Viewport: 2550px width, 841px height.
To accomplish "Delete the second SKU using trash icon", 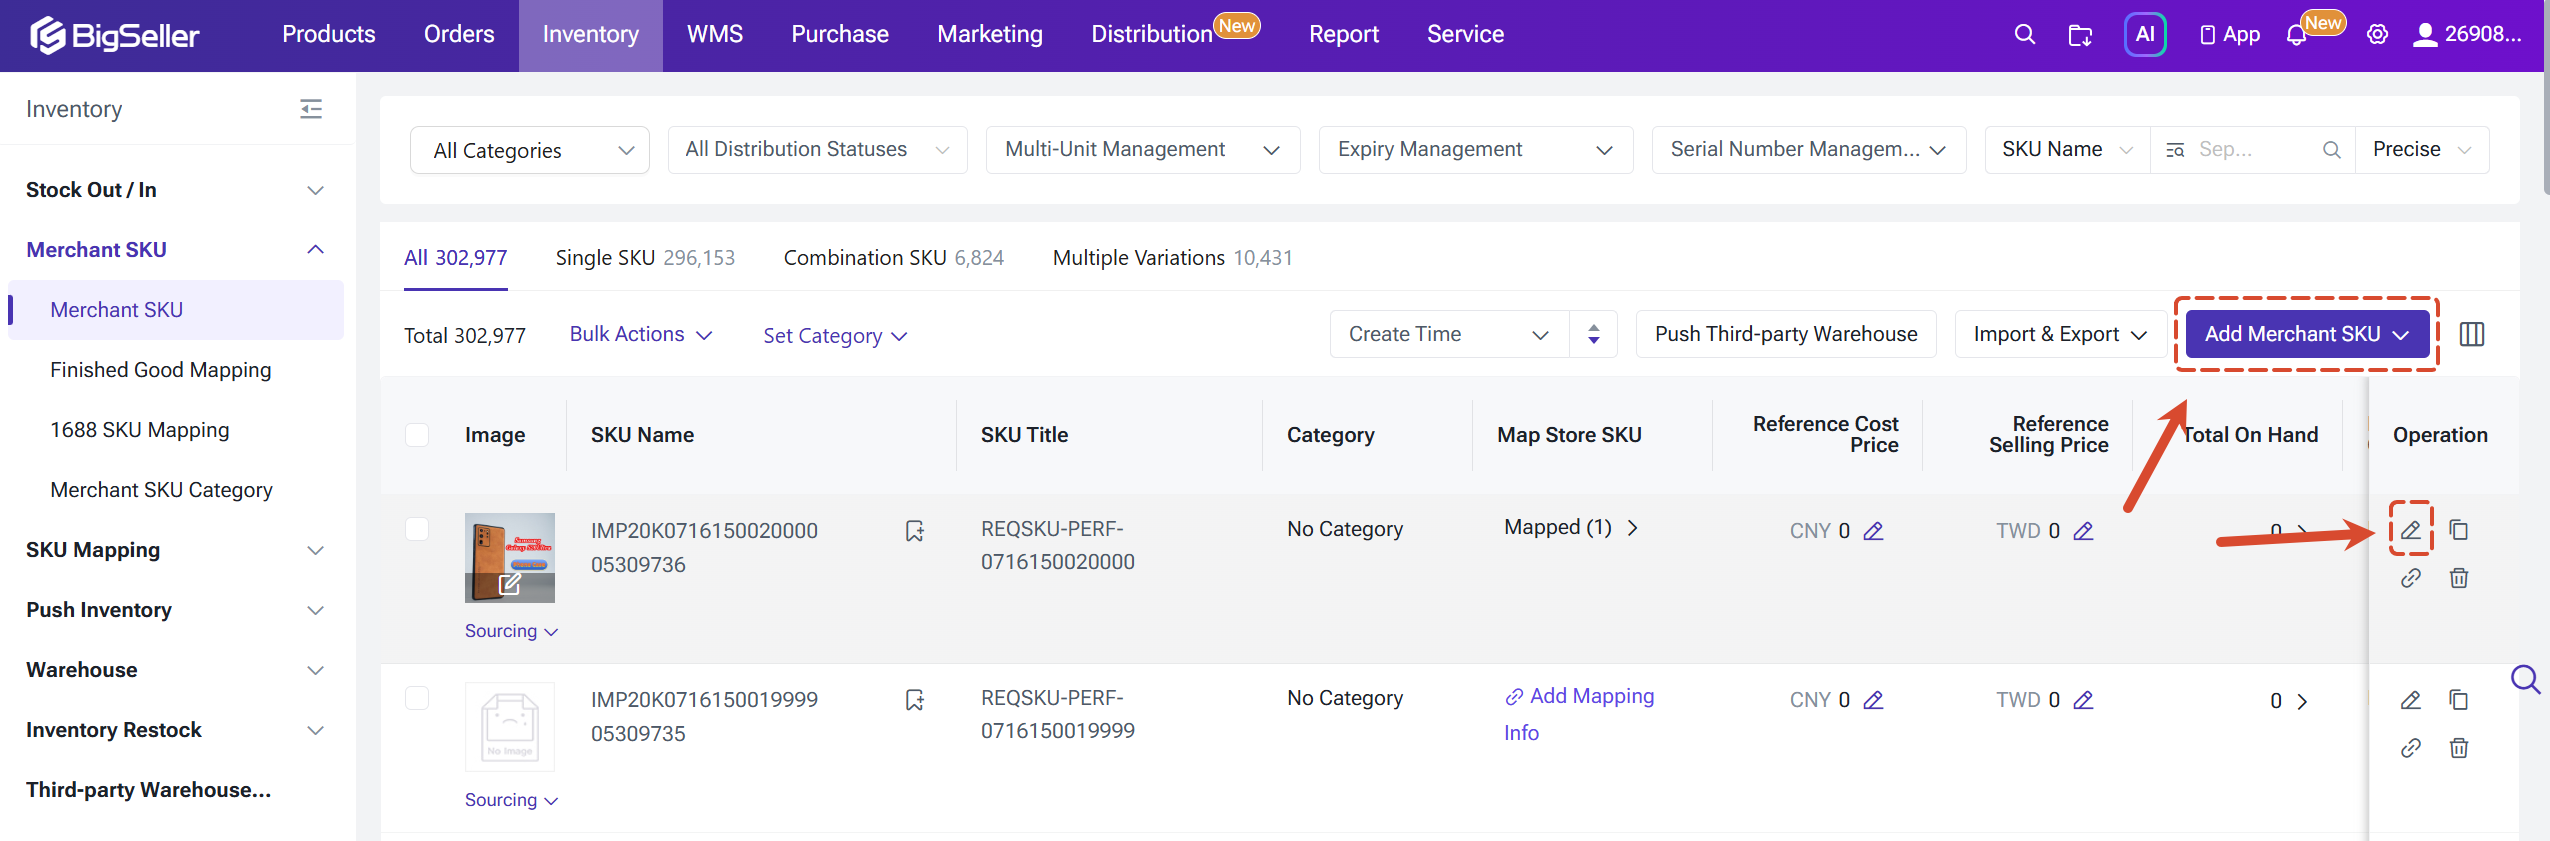I will pyautogui.click(x=2458, y=748).
